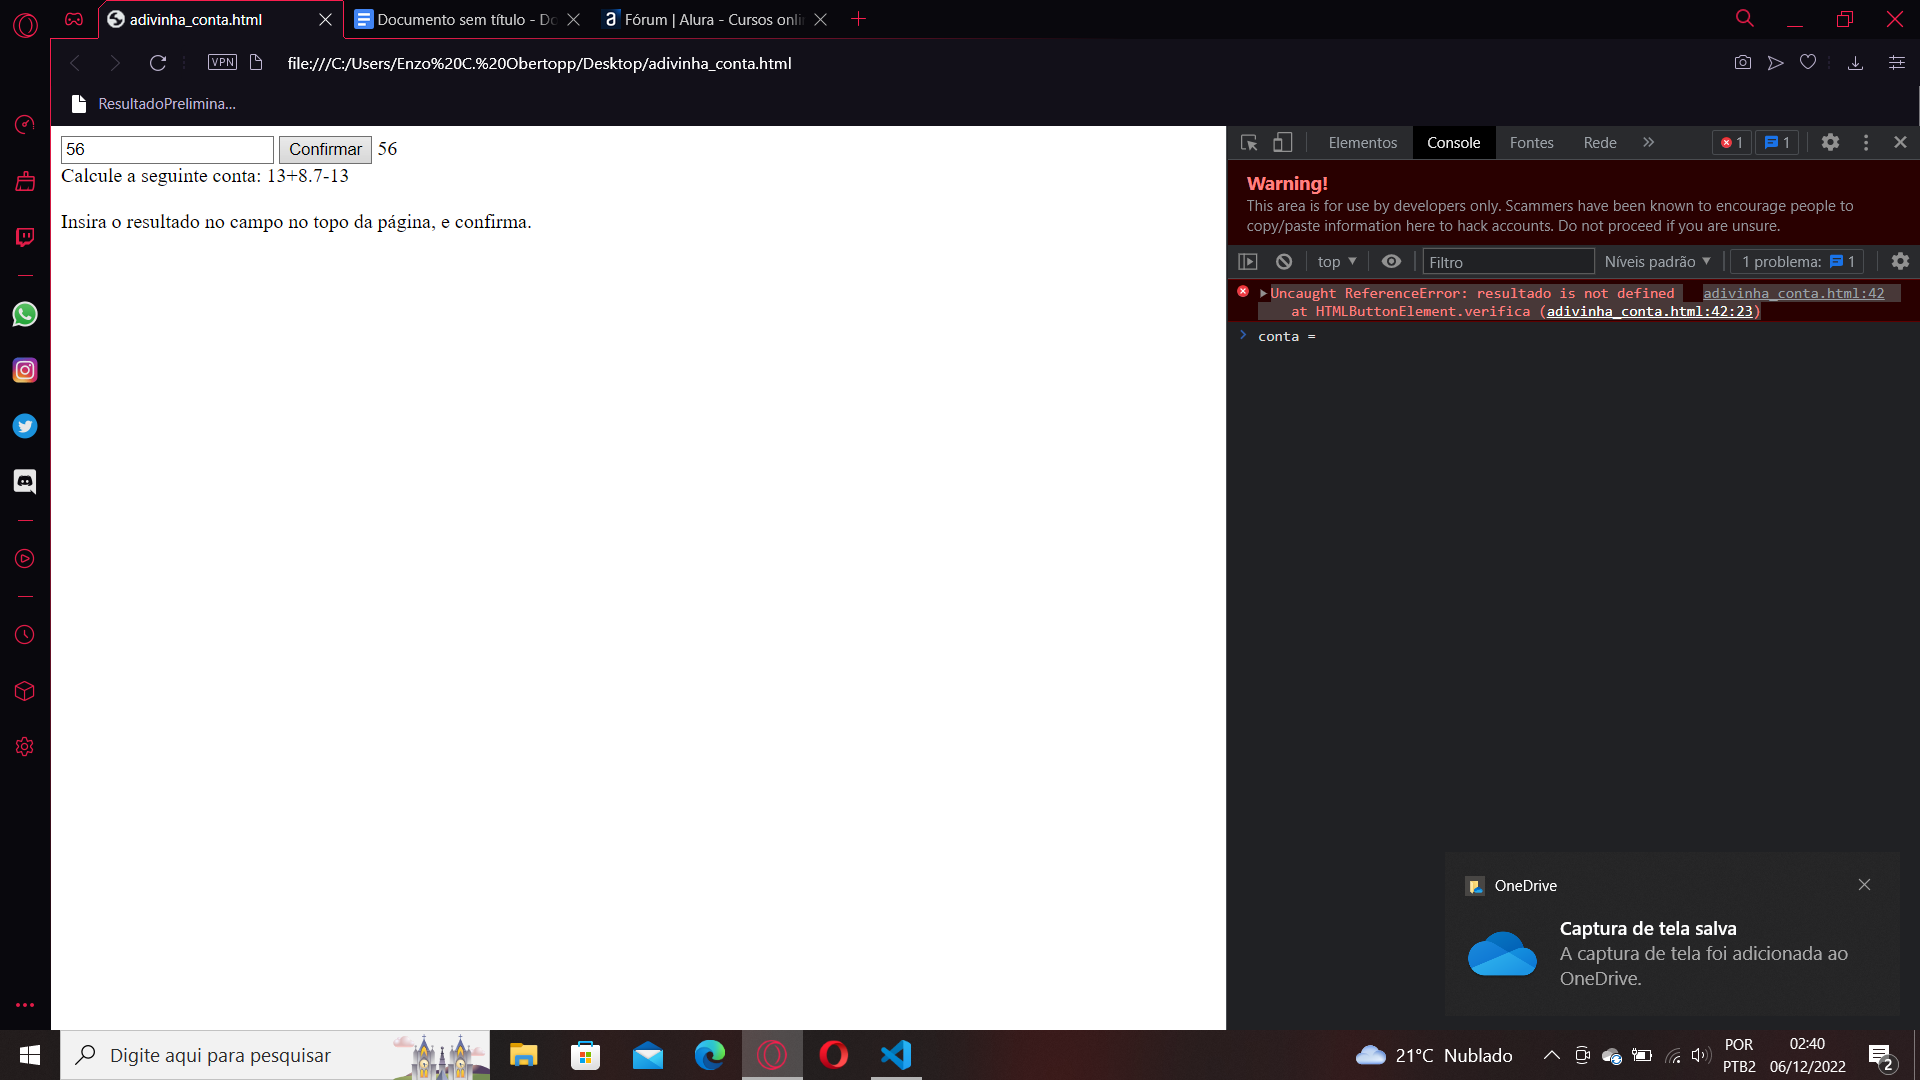Viewport: 1920px width, 1080px height.
Task: Expand the uncaught ReferenceError message
Action: click(1262, 293)
